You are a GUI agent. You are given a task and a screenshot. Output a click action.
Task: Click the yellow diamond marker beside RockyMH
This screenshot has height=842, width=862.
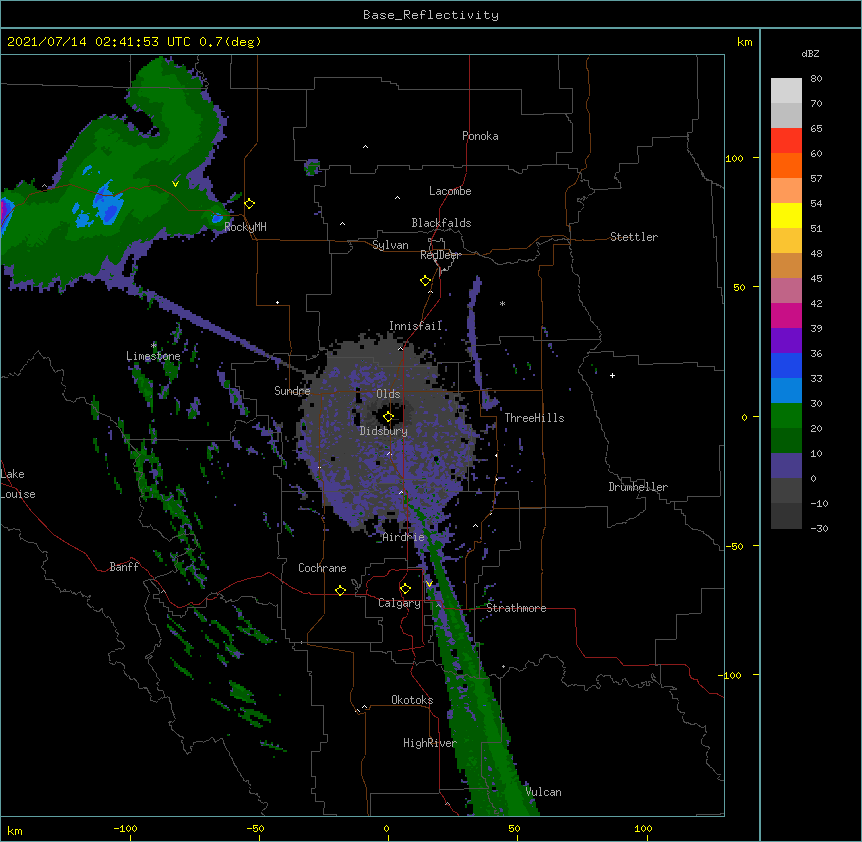tap(250, 204)
